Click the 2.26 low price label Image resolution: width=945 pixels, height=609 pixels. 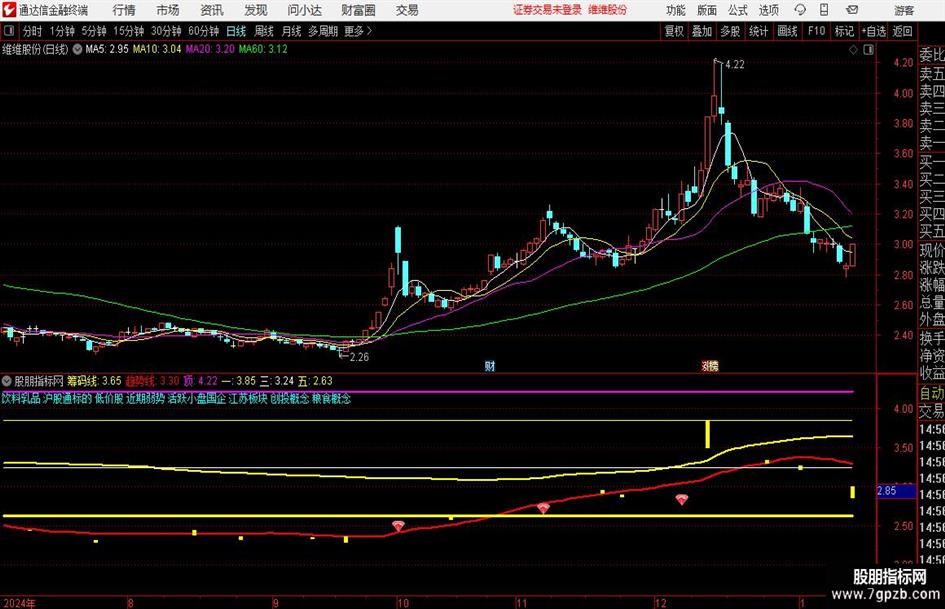[359, 357]
